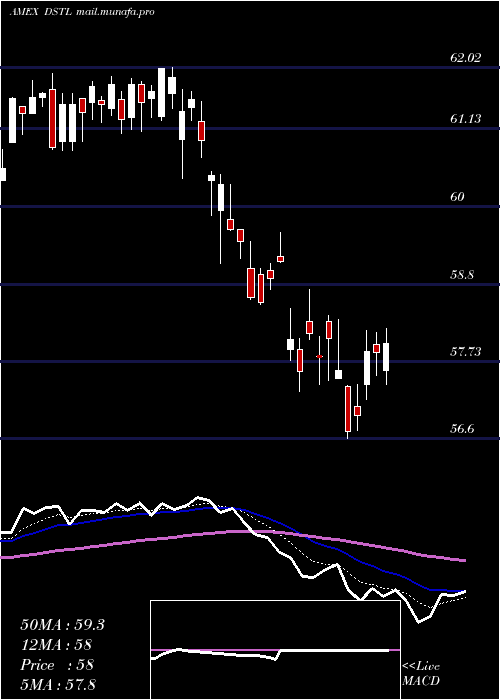Click the 62.02 price level label

(x=465, y=57)
